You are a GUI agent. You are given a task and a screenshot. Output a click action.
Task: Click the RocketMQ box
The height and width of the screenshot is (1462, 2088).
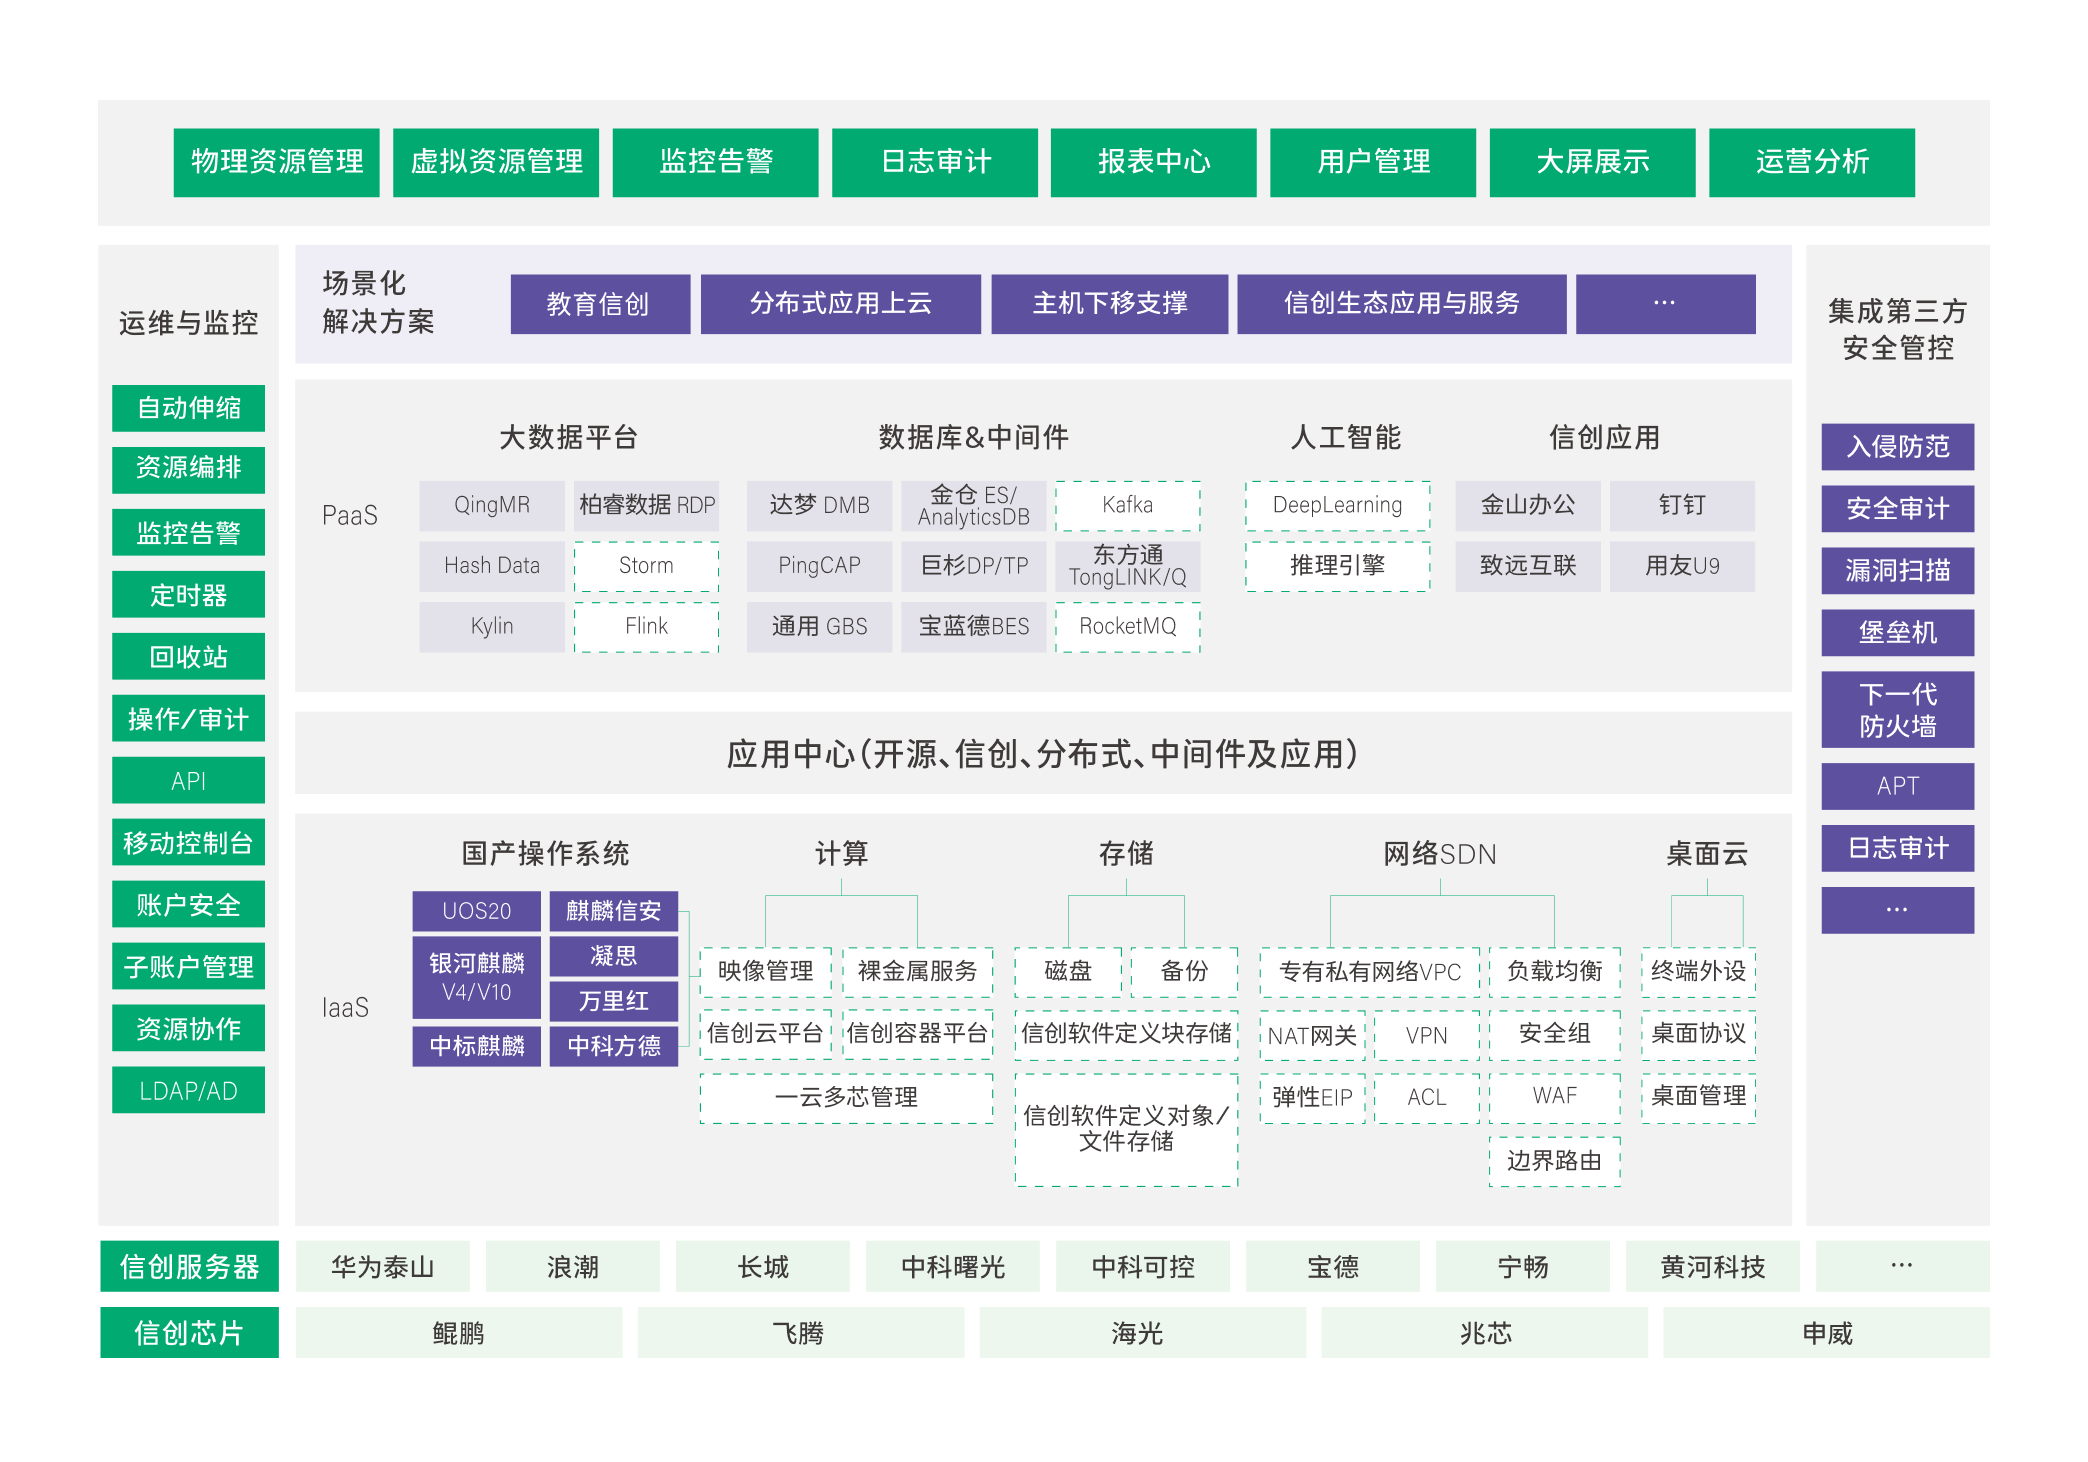pyautogui.click(x=1128, y=627)
